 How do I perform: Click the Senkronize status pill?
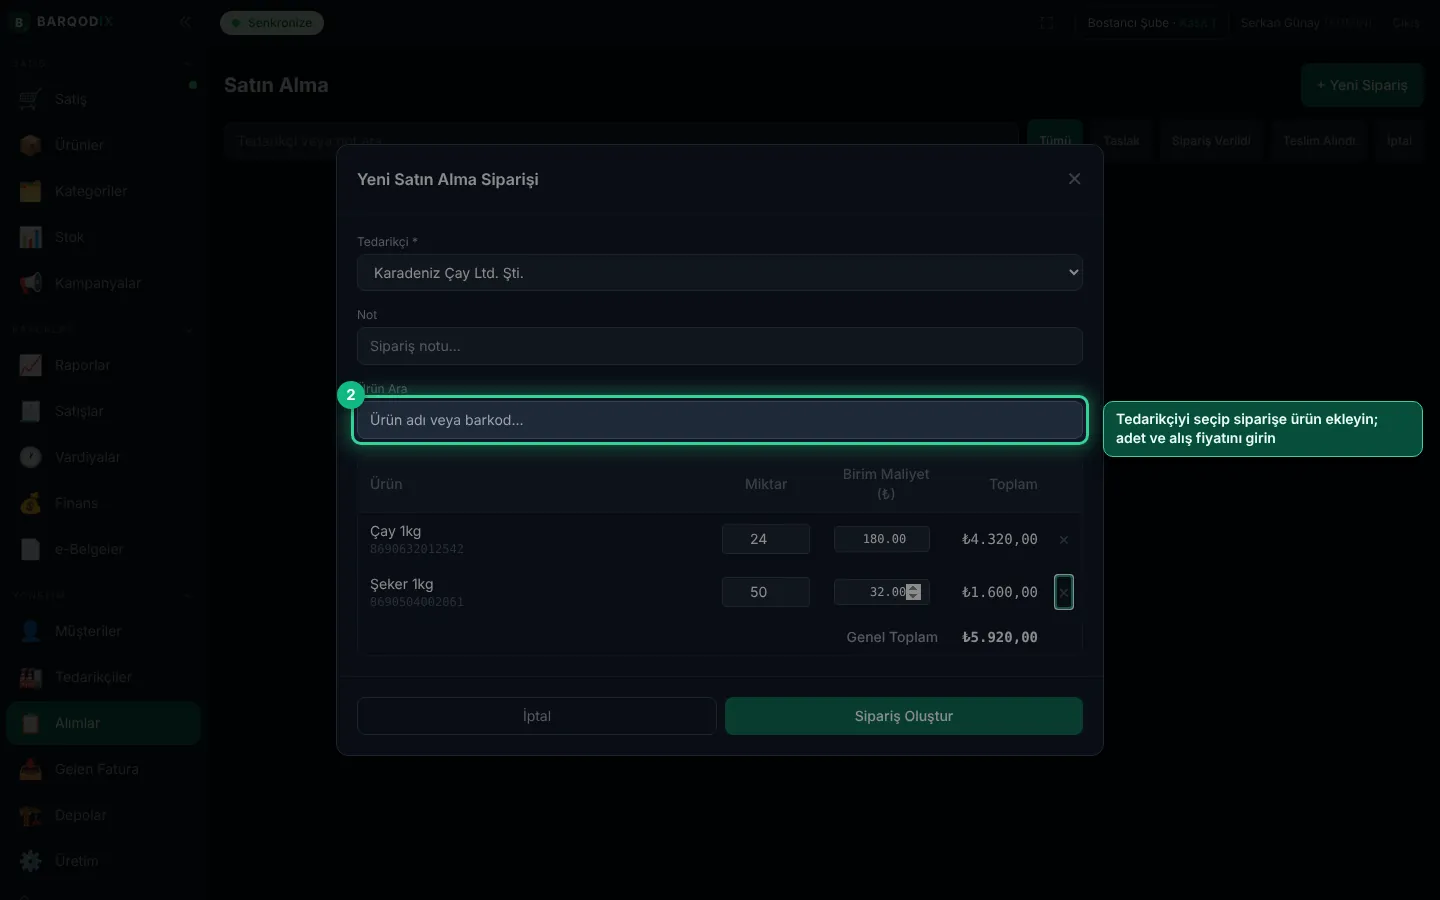coord(272,23)
